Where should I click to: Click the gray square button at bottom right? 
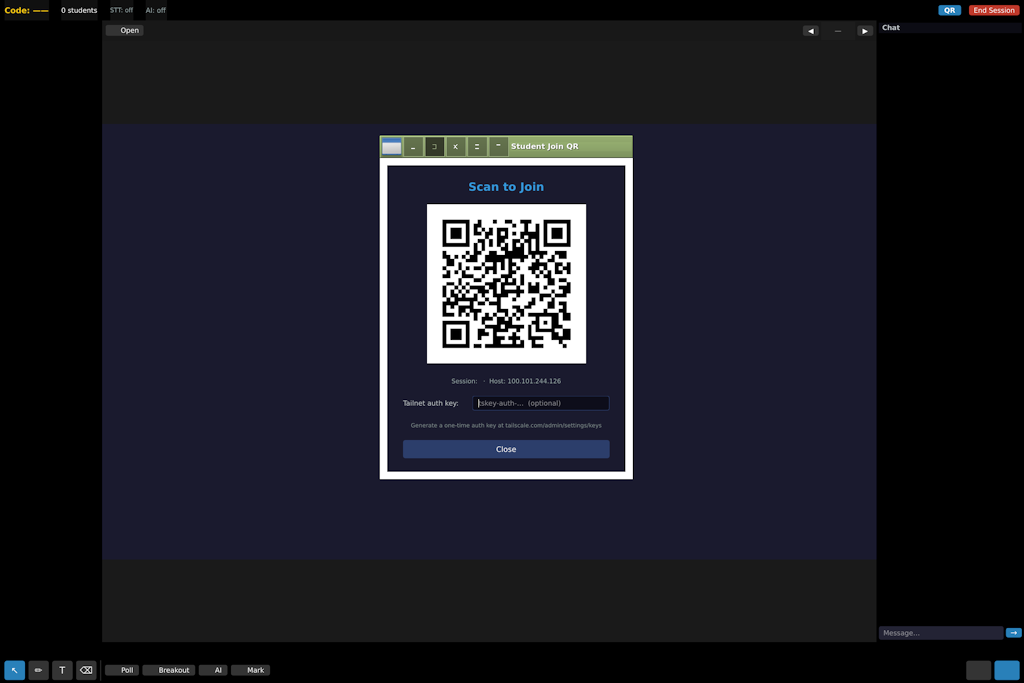pyautogui.click(x=978, y=670)
